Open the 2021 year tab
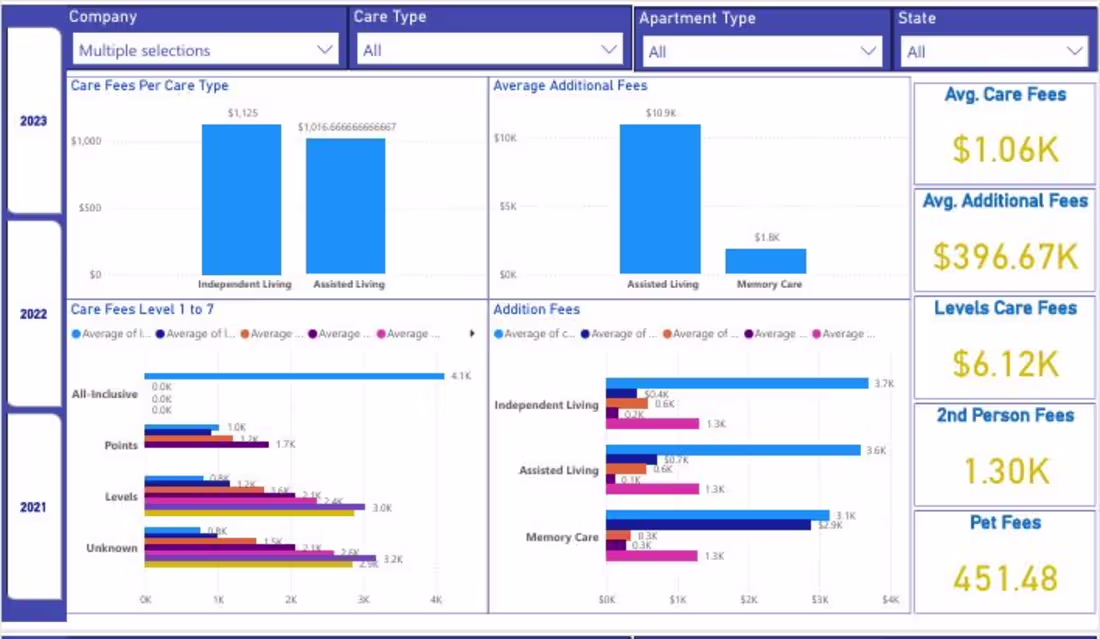 click(34, 506)
